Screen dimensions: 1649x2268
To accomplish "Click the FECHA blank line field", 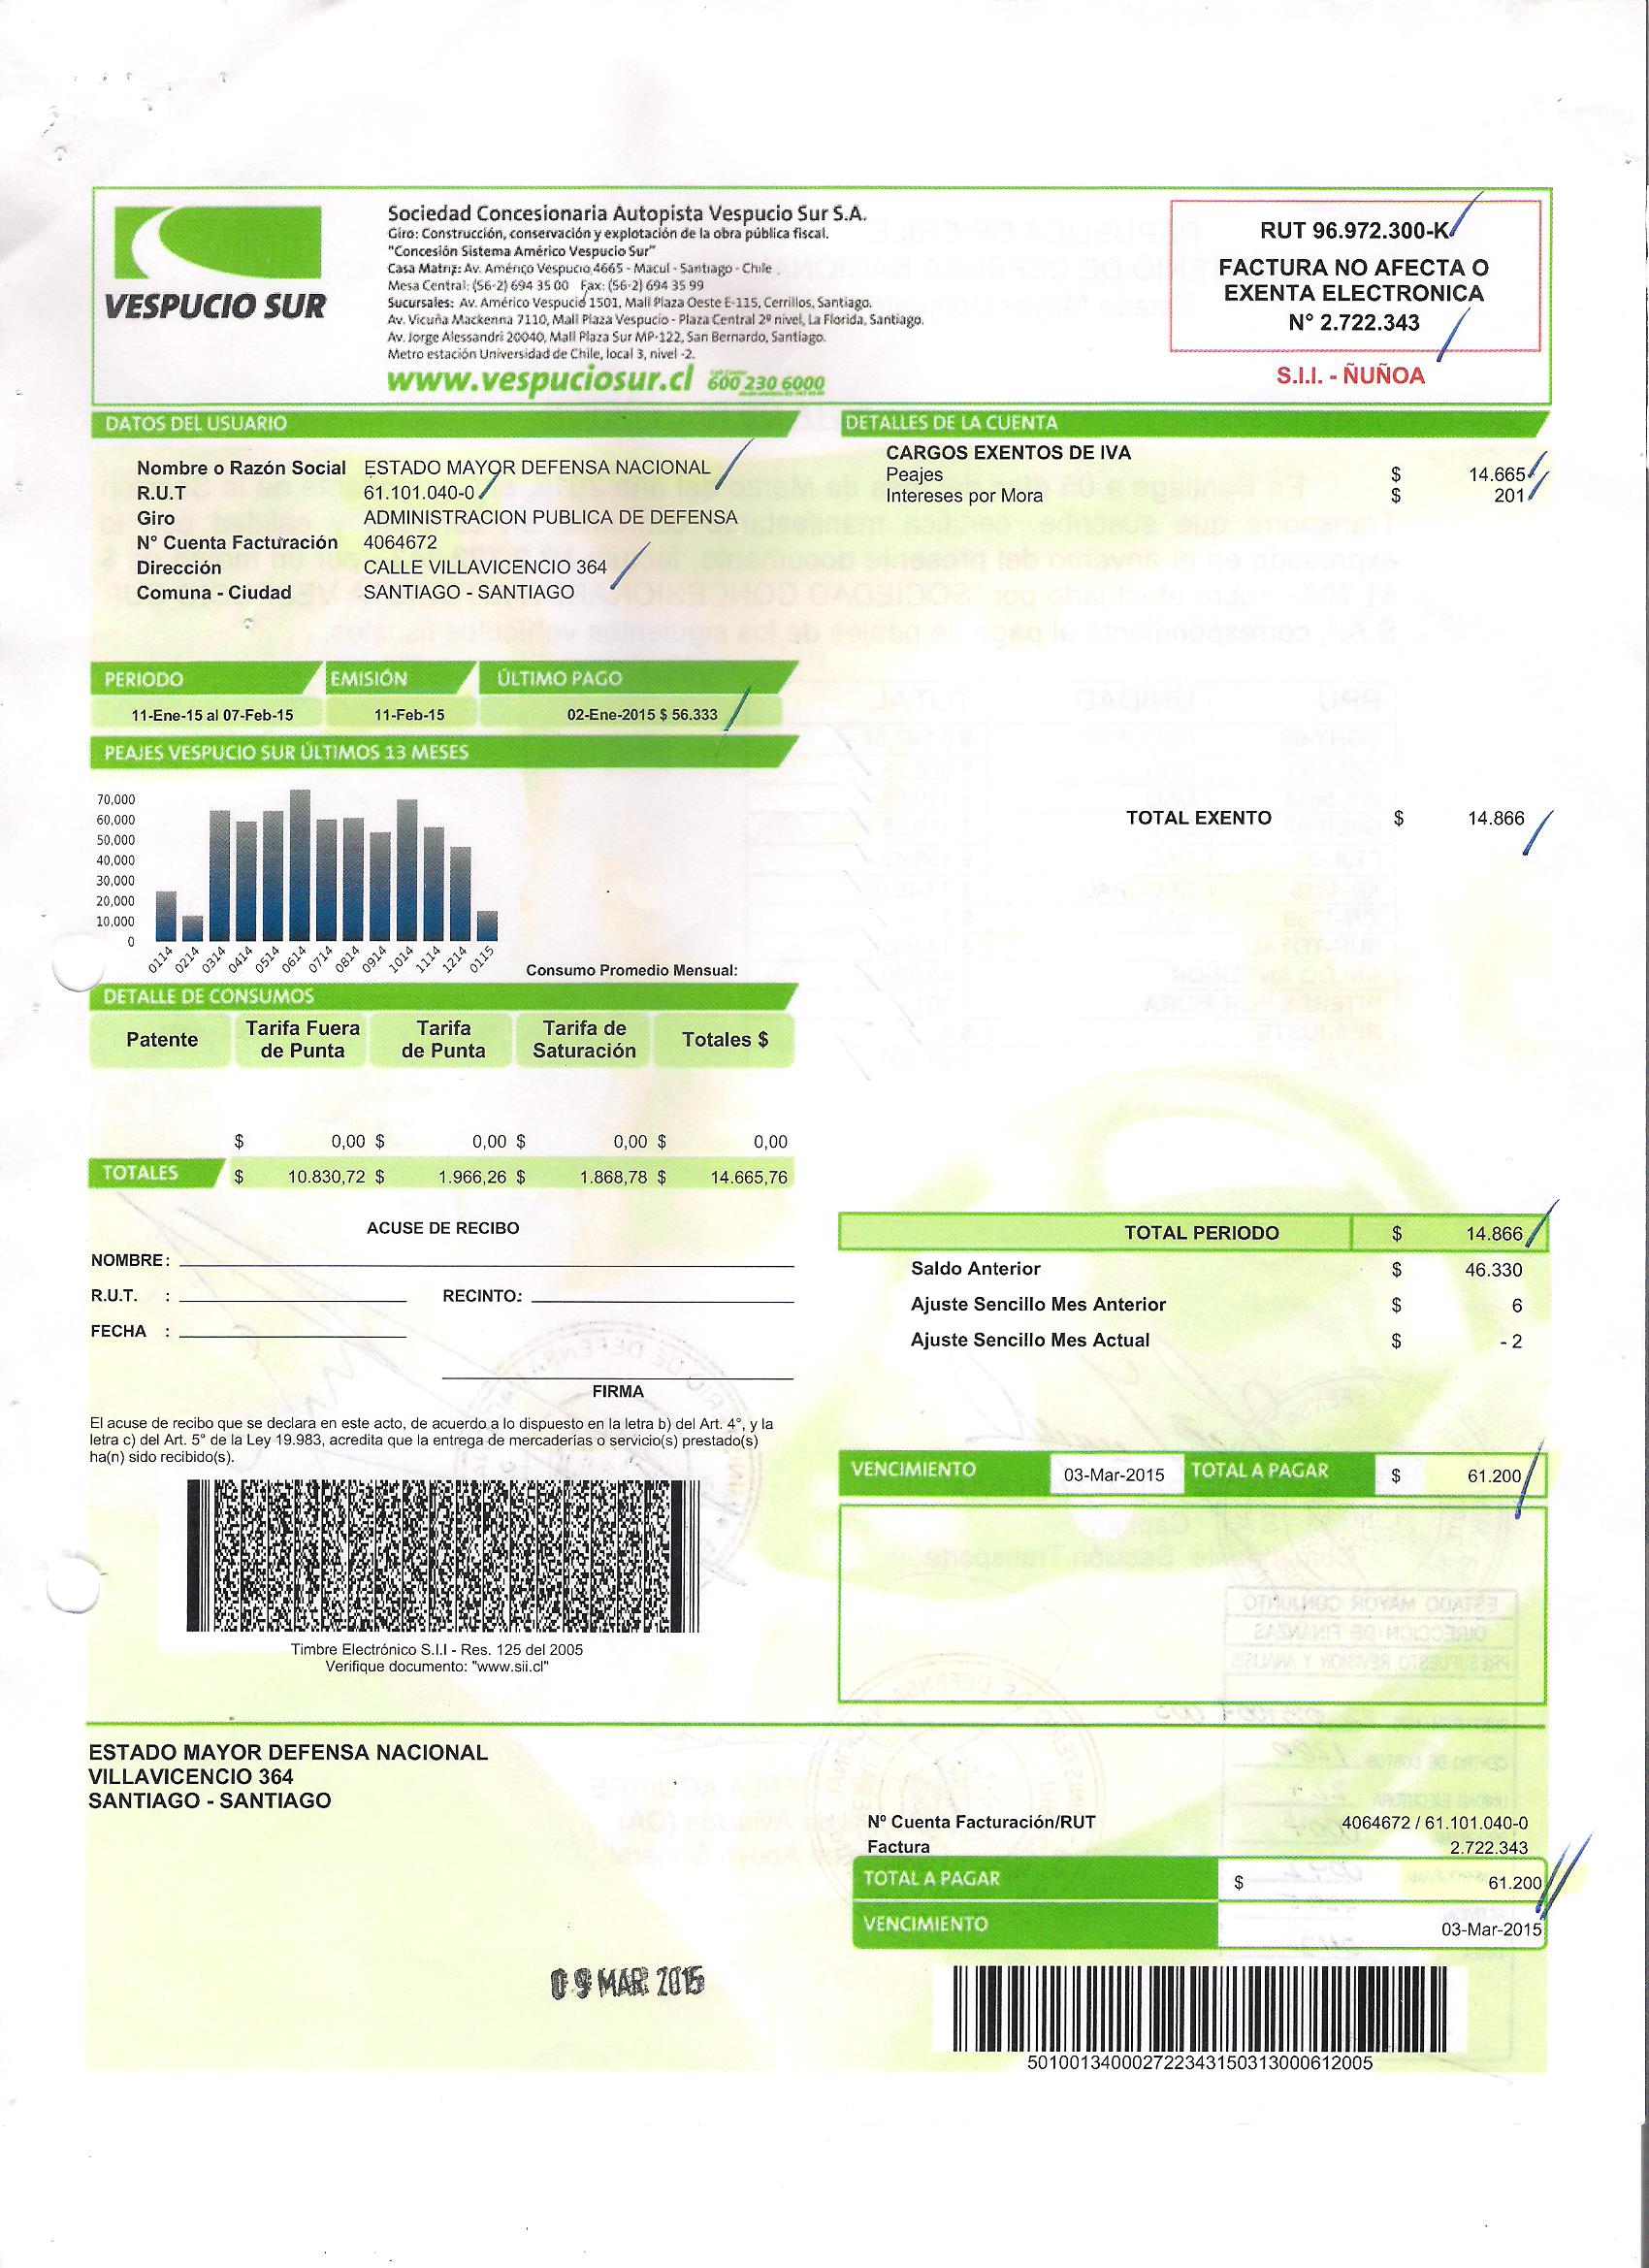I will [293, 1332].
